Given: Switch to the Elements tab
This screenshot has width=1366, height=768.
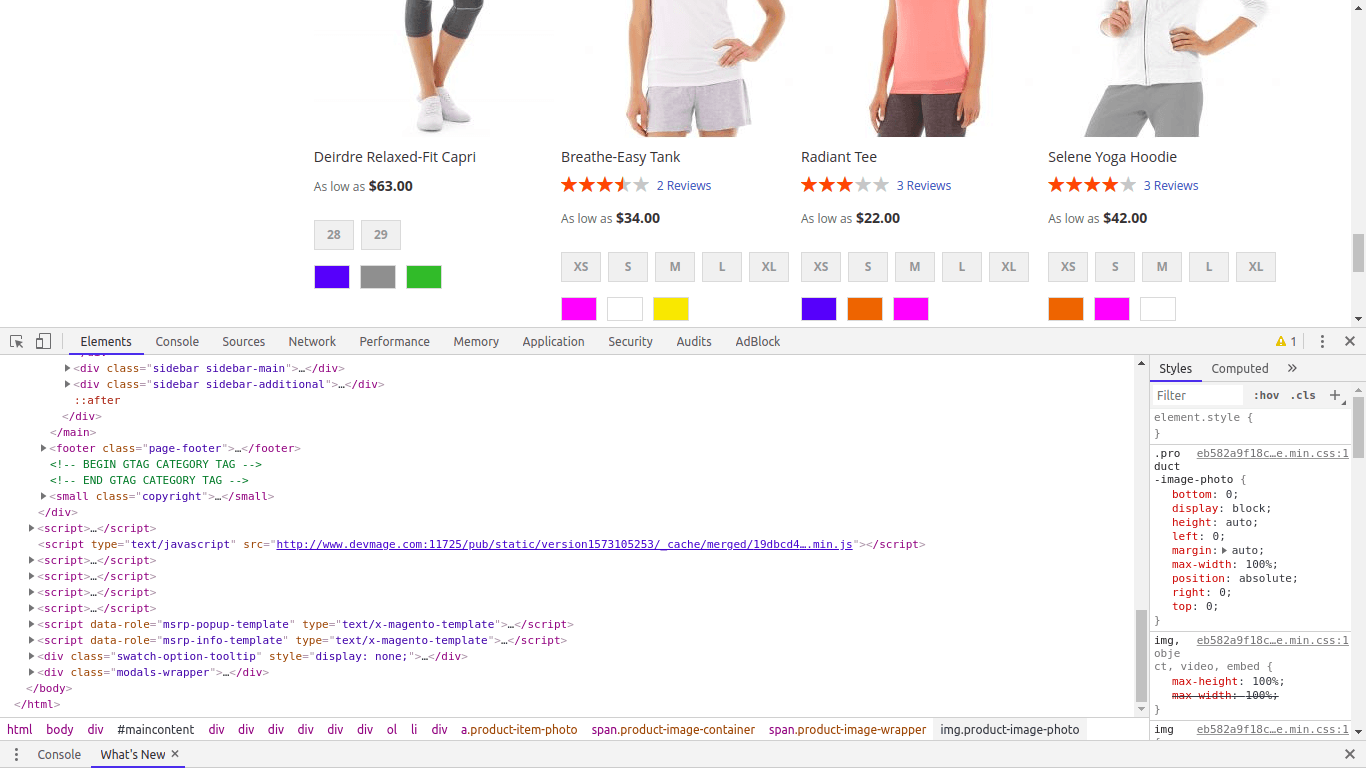Looking at the screenshot, I should 106,341.
